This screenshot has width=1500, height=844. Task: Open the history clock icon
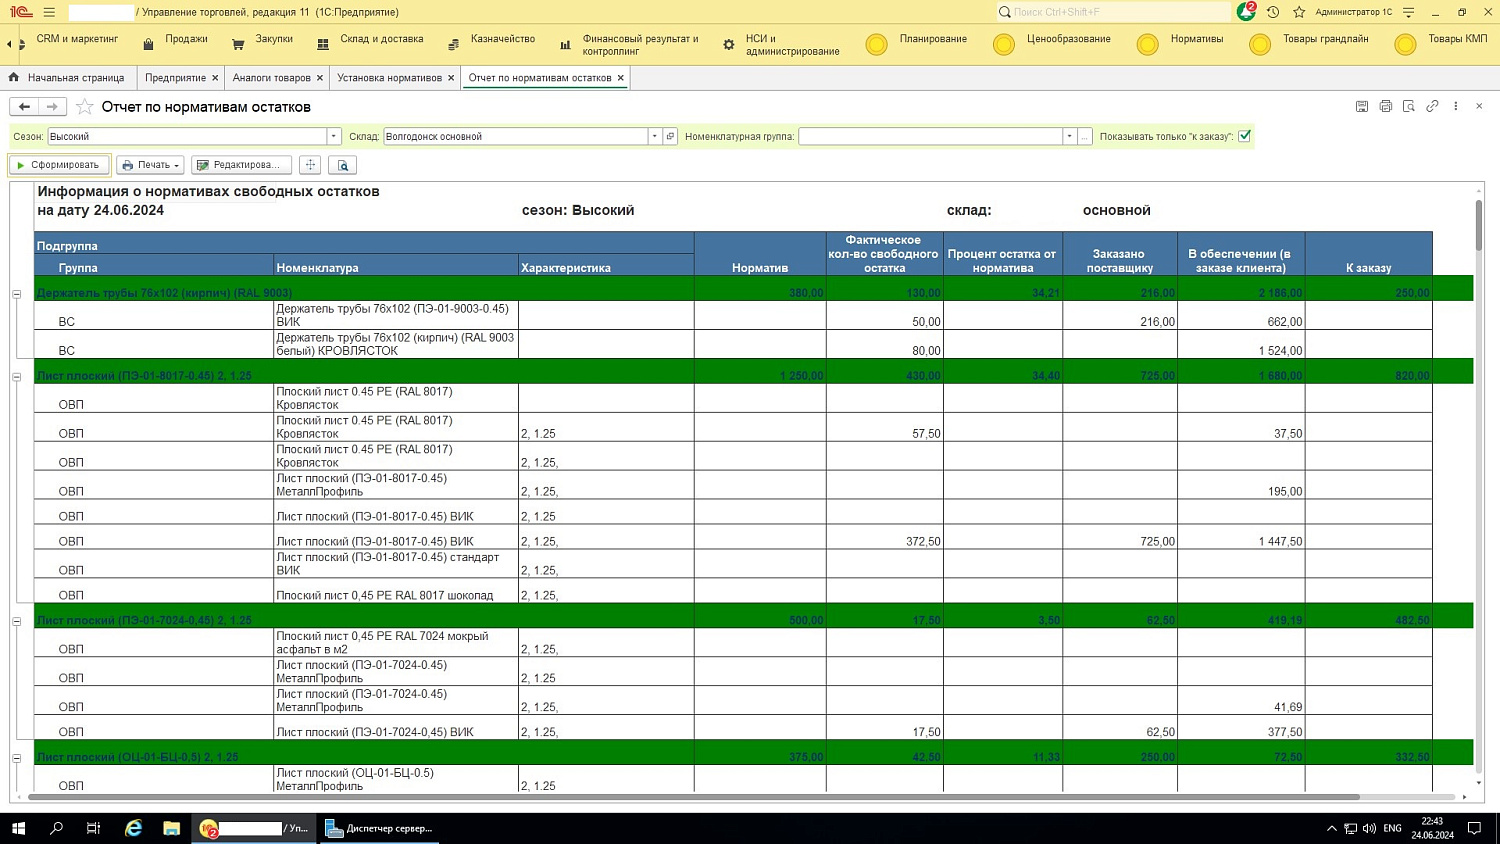[1272, 12]
